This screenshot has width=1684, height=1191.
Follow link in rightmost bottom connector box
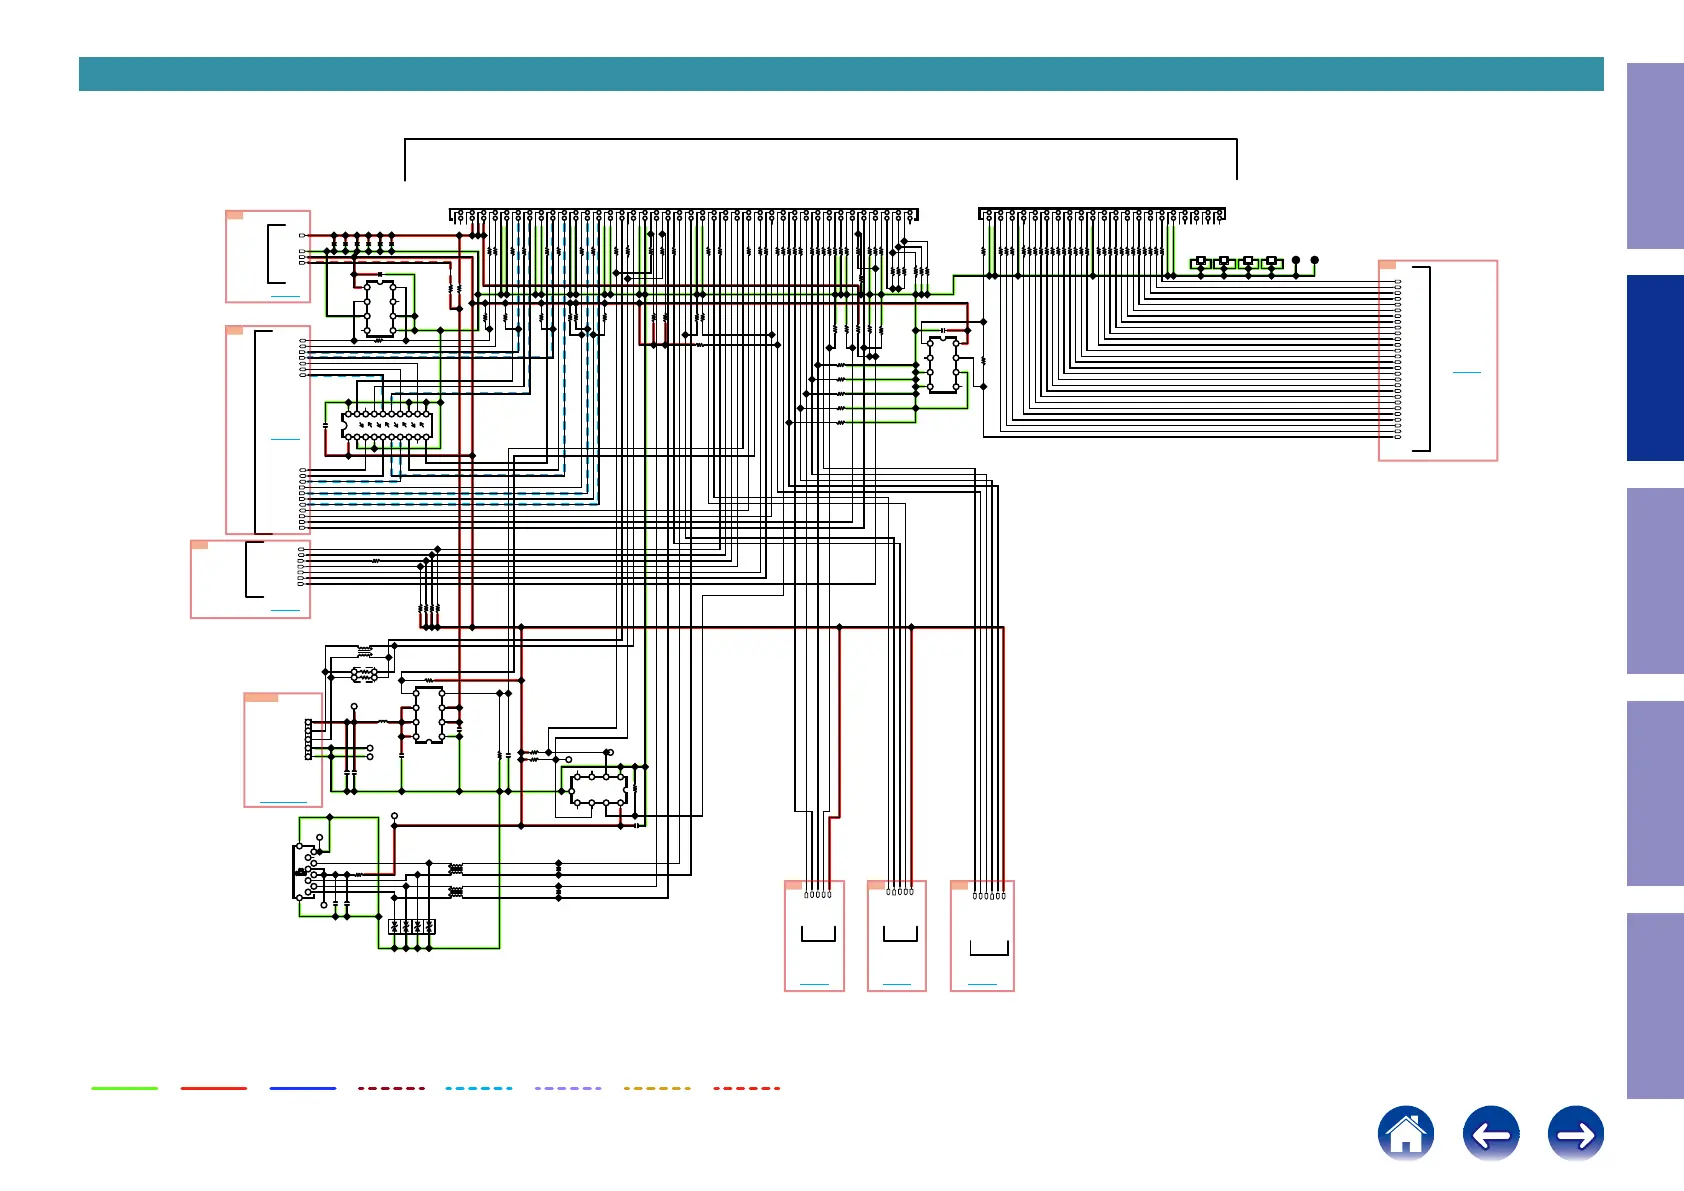983,984
